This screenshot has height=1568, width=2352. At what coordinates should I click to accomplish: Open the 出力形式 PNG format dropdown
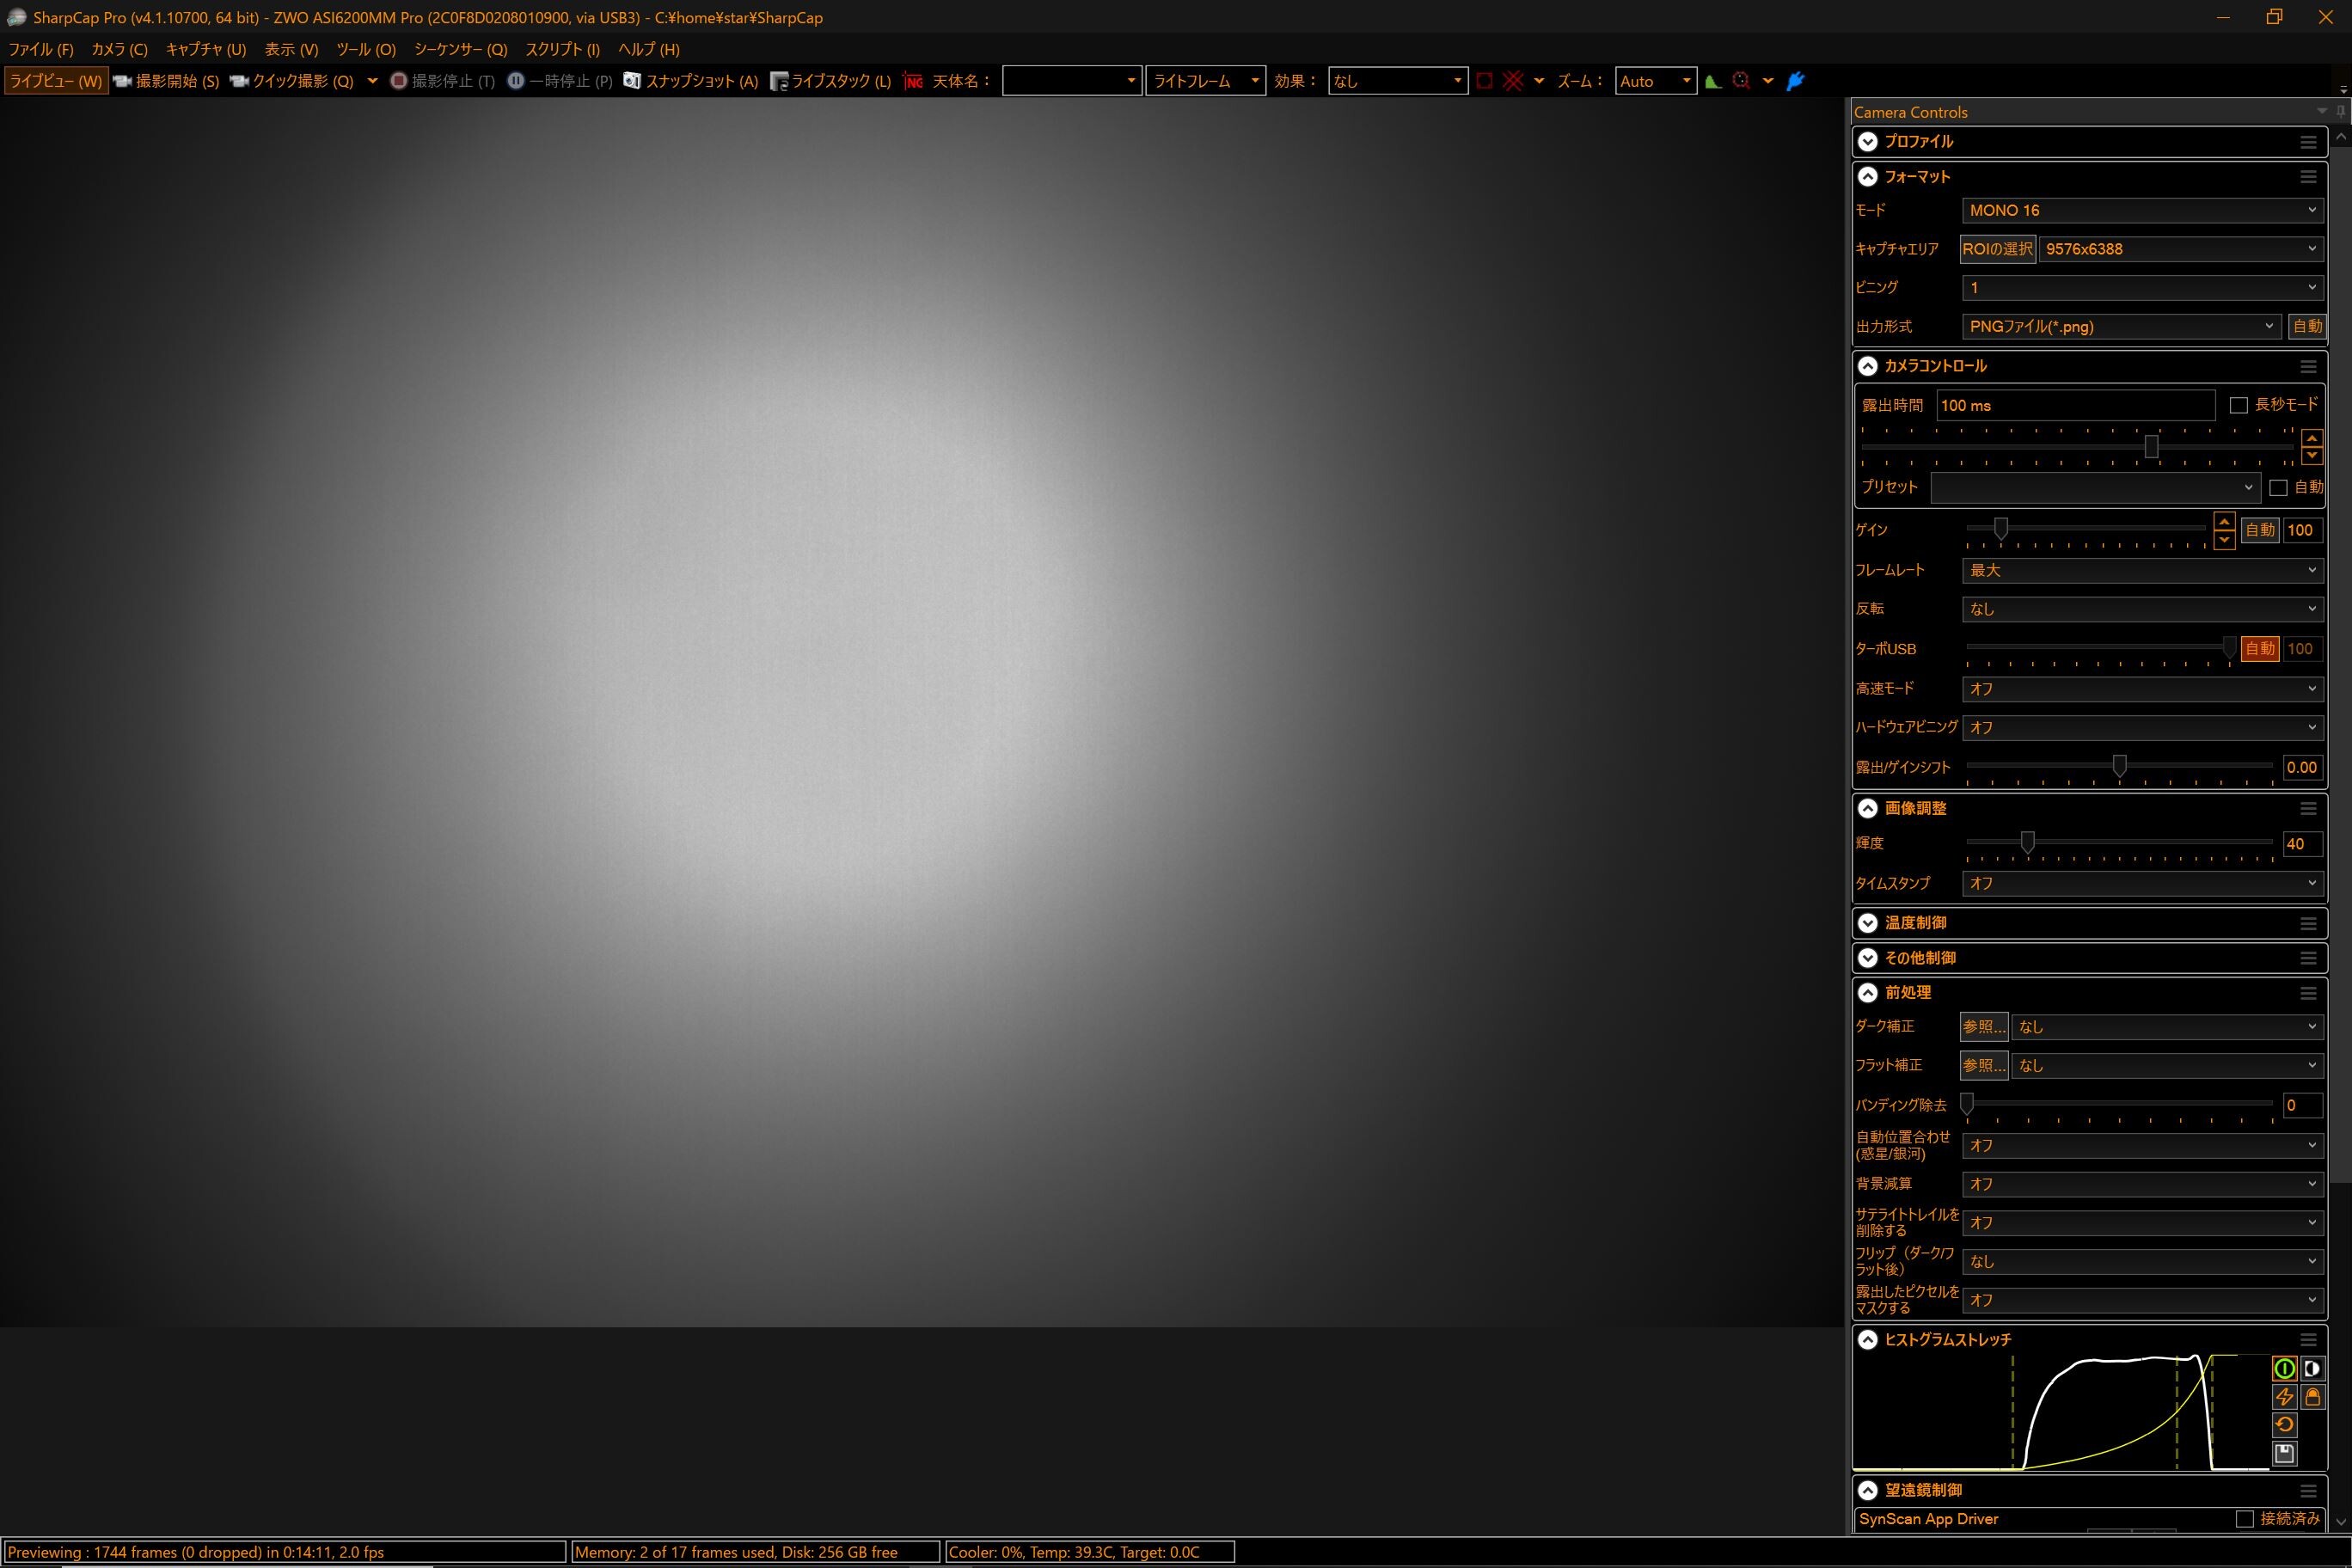2120,326
